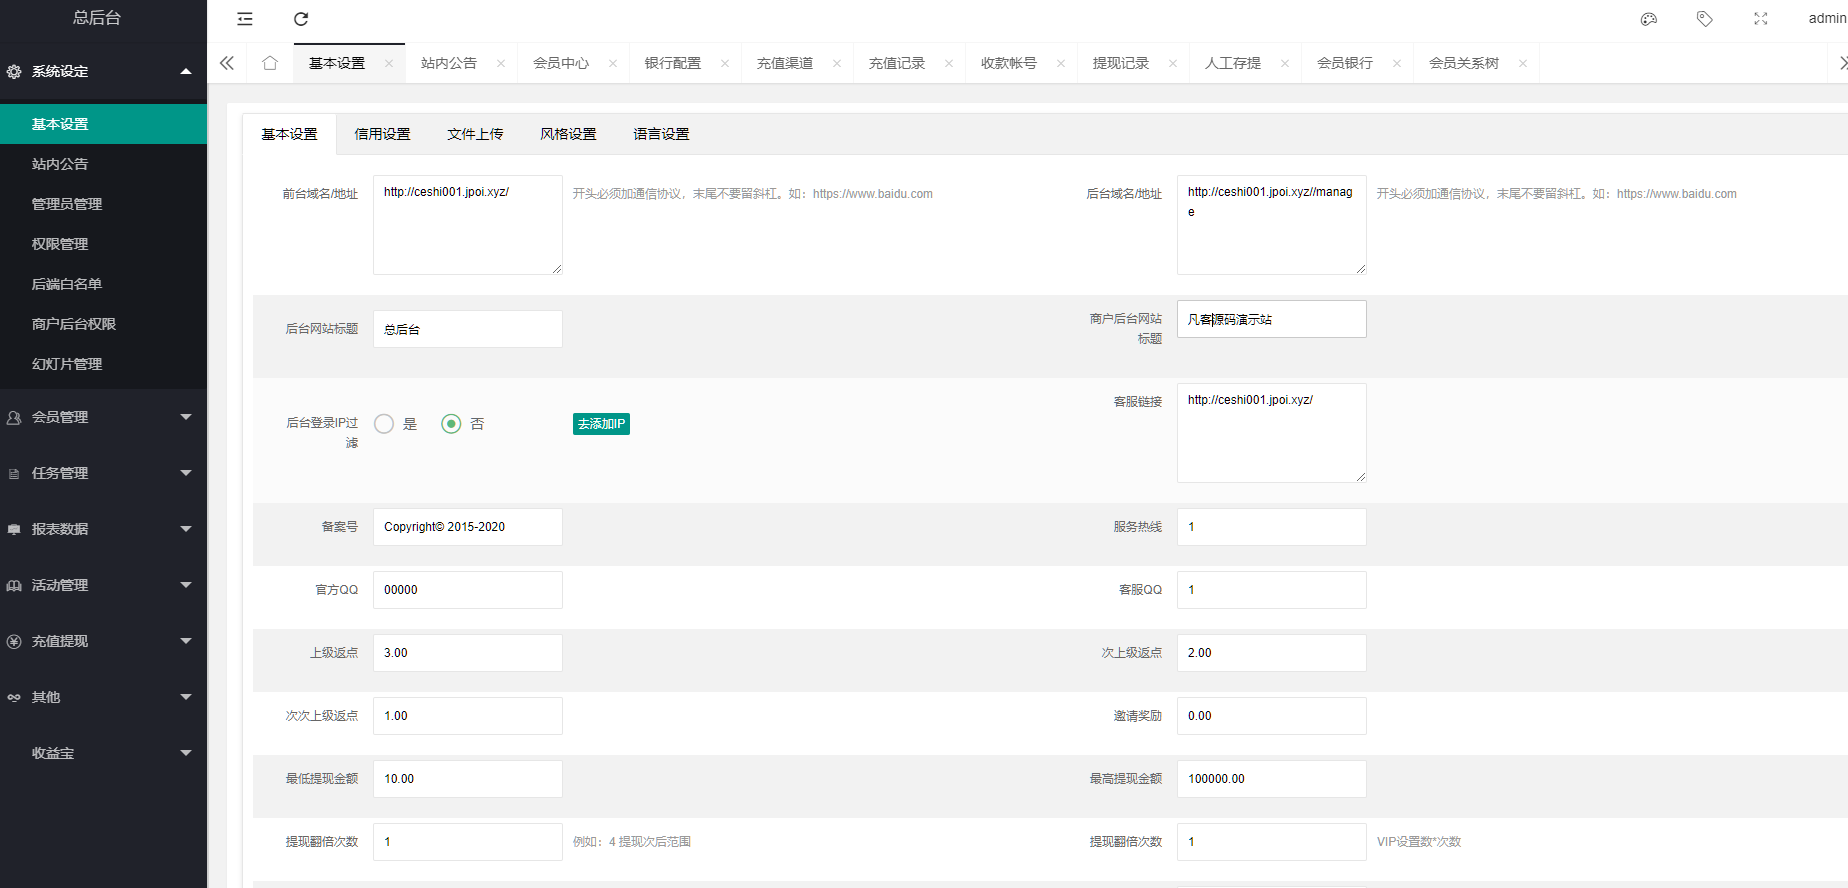Close the 提现记录 tab

pyautogui.click(x=1173, y=63)
